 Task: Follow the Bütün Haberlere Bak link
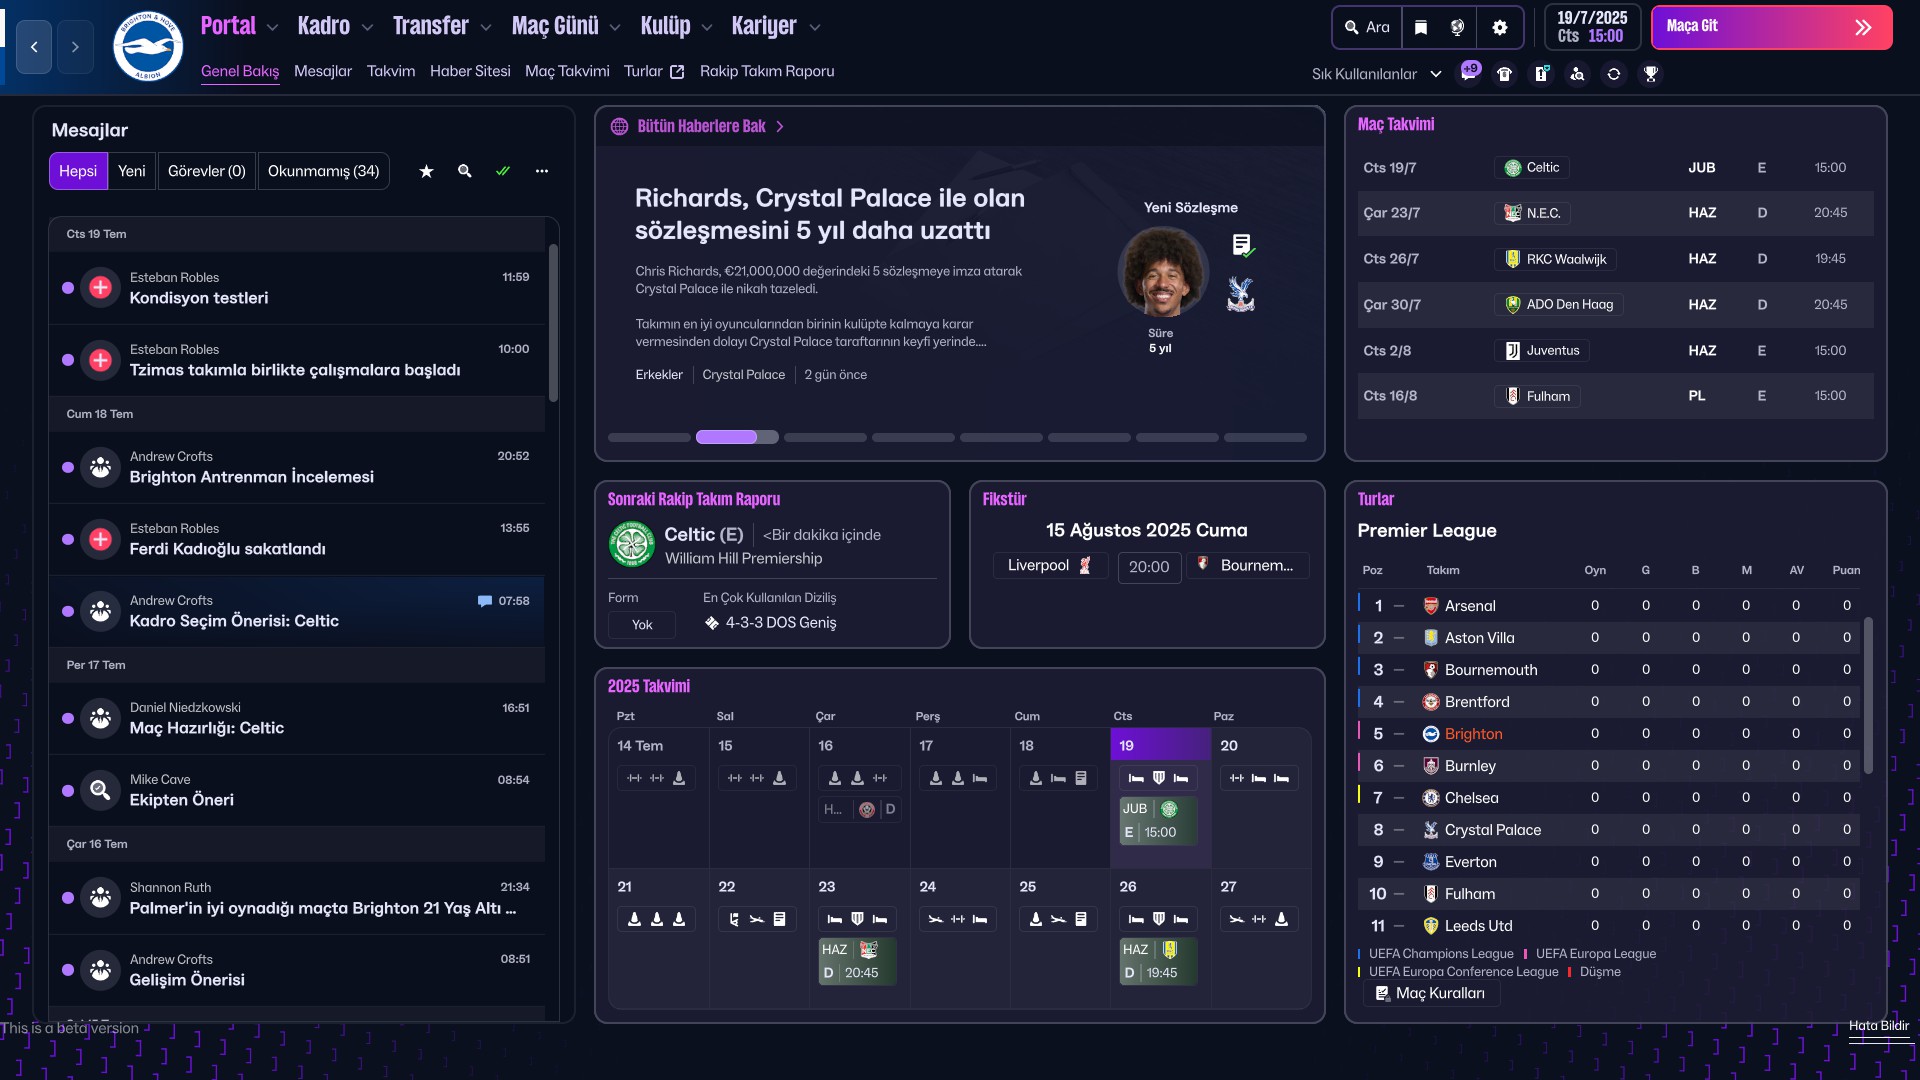pyautogui.click(x=711, y=126)
